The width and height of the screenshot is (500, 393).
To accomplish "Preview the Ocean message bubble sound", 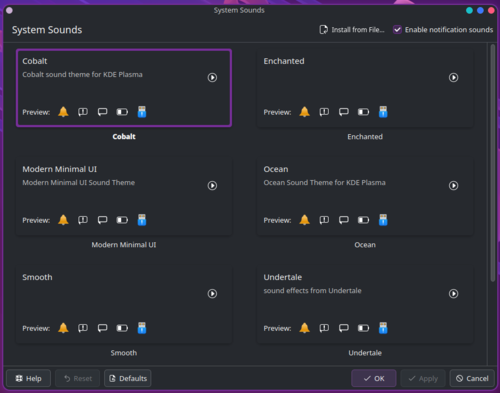I will 344,220.
